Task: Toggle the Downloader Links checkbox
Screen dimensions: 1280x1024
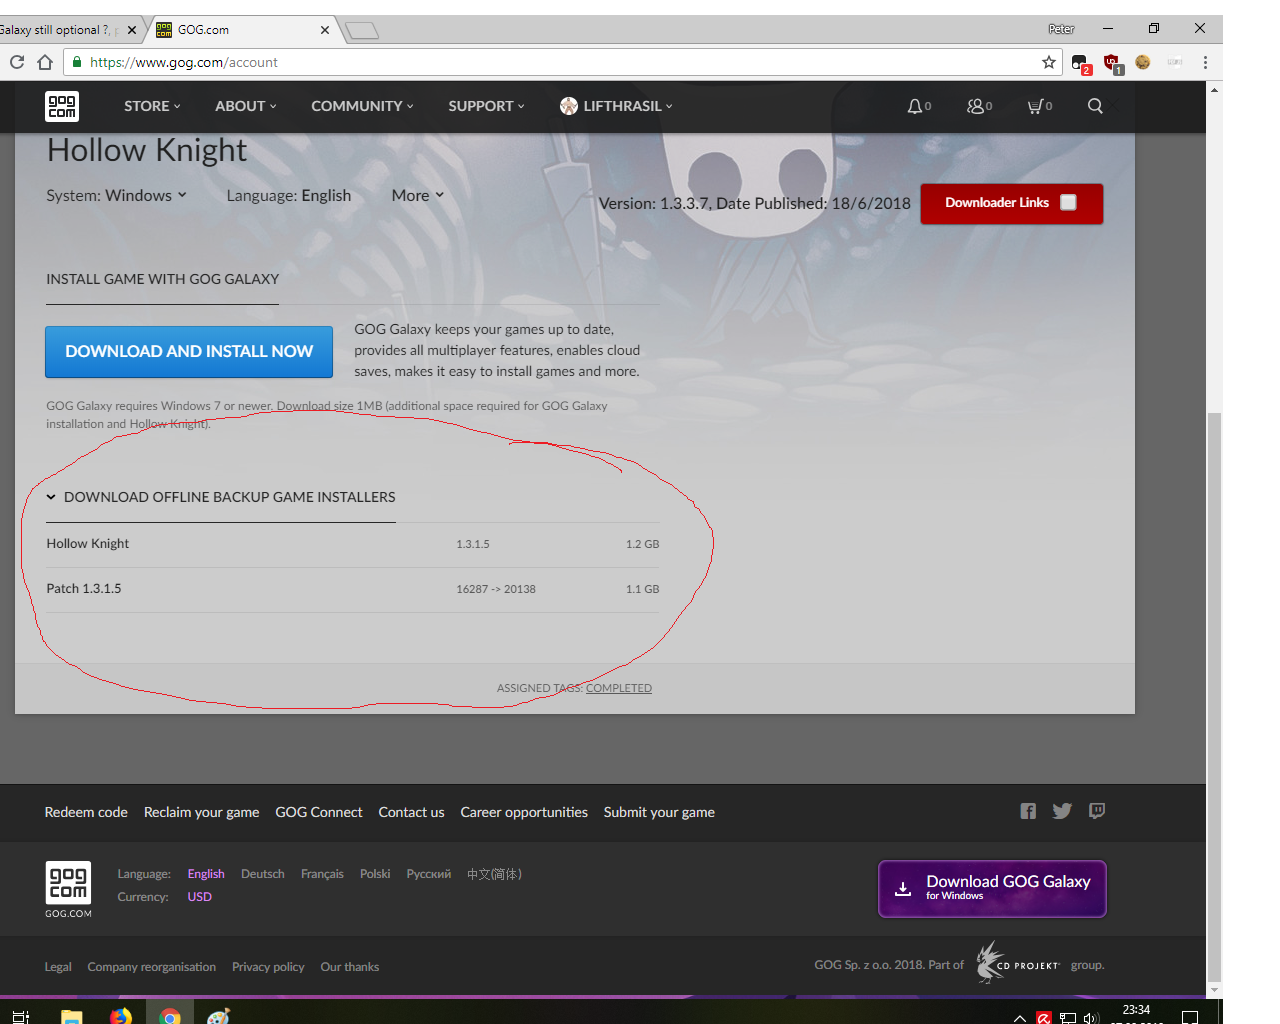Action: click(x=1068, y=202)
